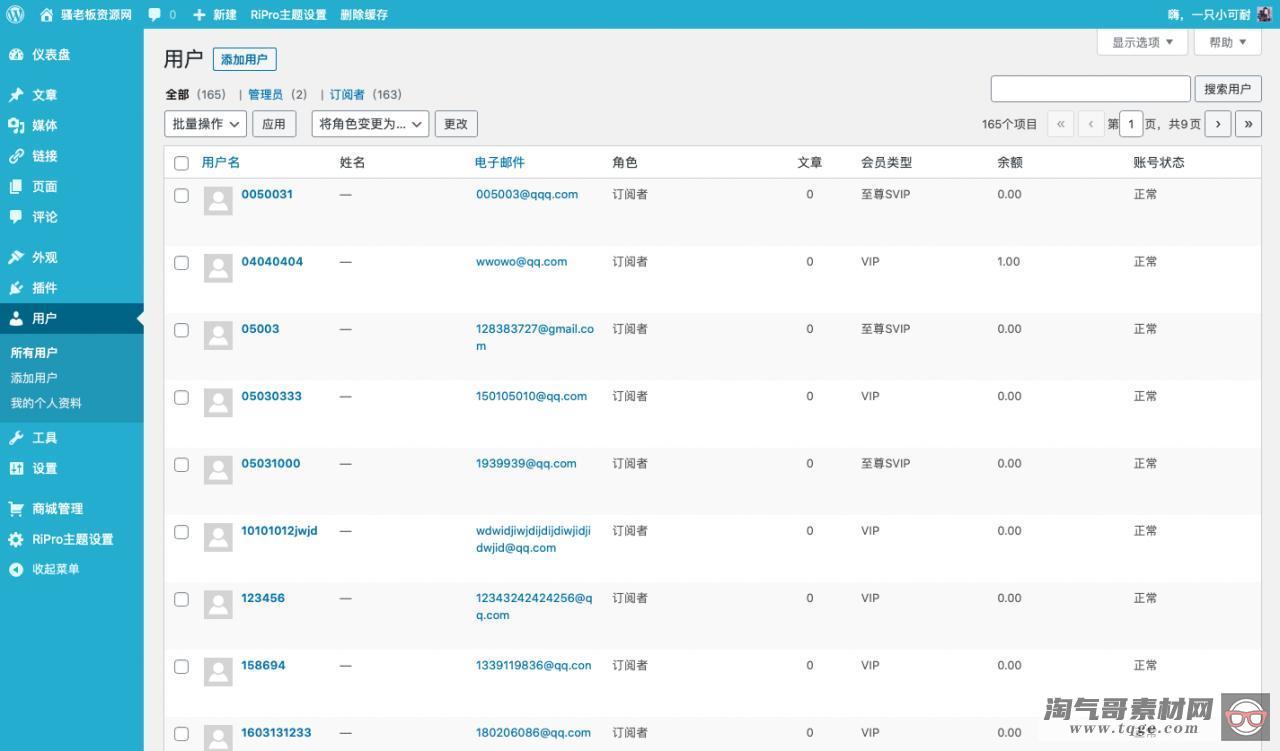
Task: Filter by 管理员 role
Action: coord(265,94)
